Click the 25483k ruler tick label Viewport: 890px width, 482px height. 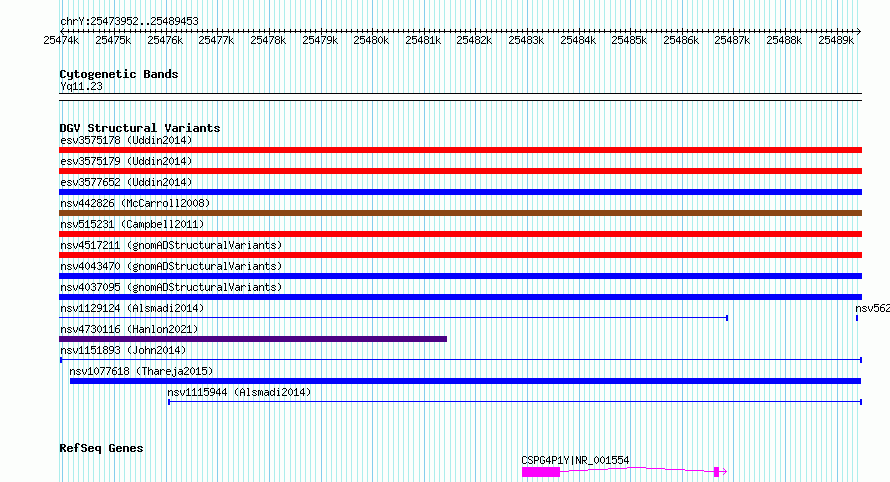(526, 40)
